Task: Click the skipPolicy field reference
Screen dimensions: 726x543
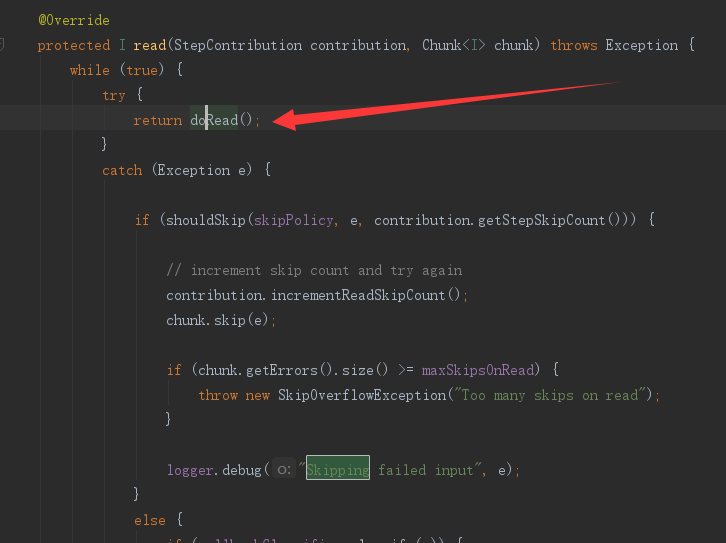Action: click(x=294, y=220)
